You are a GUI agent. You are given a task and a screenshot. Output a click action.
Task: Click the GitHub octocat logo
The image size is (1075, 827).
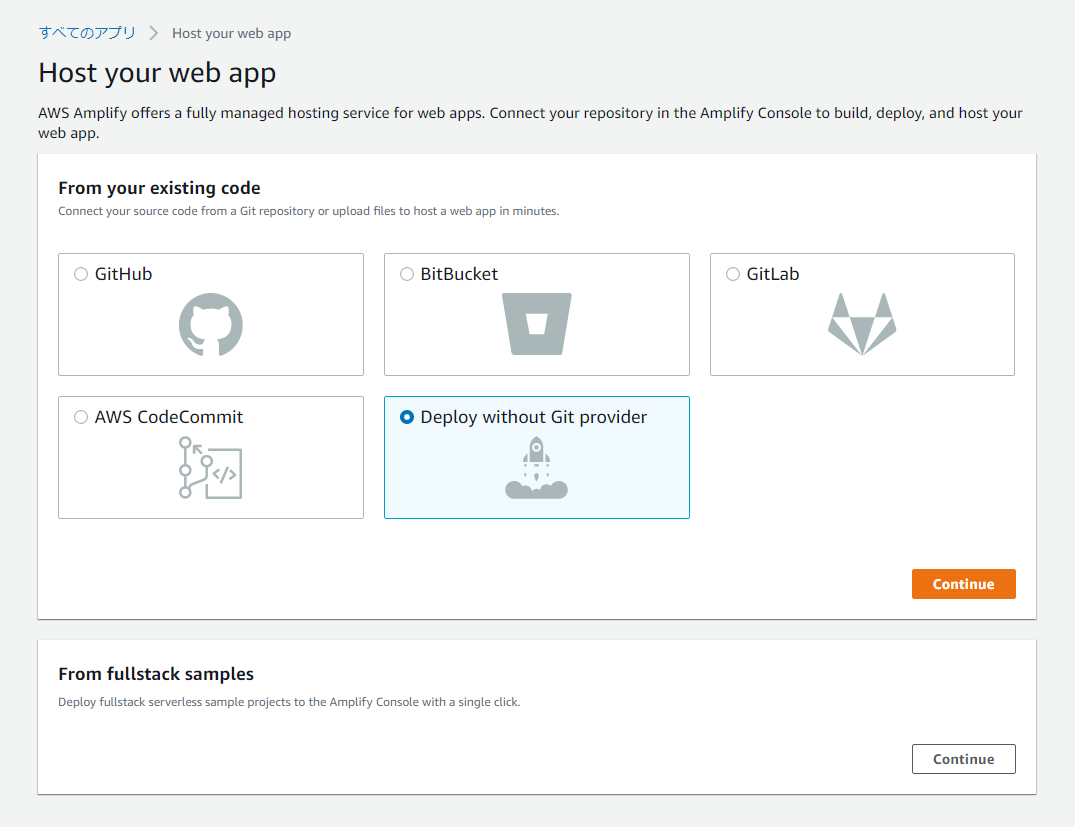pos(210,324)
